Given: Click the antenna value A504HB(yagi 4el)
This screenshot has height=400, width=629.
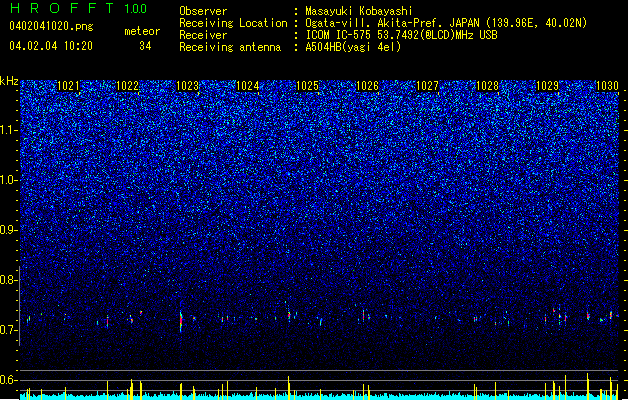Looking at the screenshot, I should click(353, 47).
